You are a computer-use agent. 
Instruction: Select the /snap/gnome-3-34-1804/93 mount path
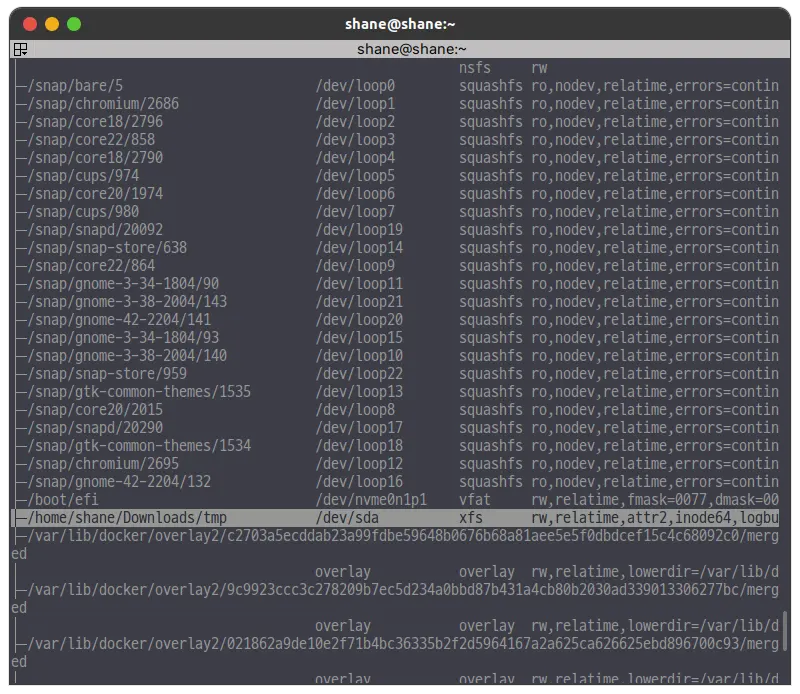123,338
